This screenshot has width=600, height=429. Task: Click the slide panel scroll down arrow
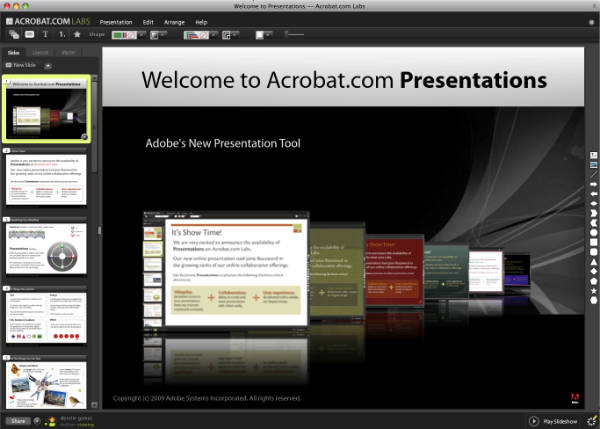click(95, 405)
